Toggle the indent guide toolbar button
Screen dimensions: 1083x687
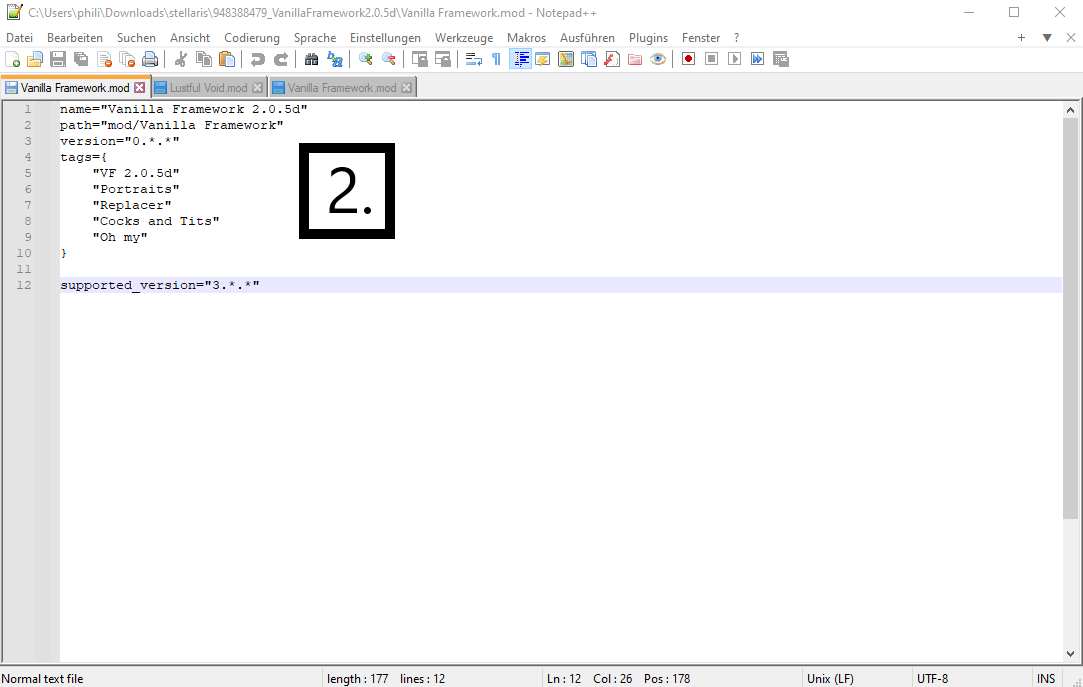(x=520, y=59)
